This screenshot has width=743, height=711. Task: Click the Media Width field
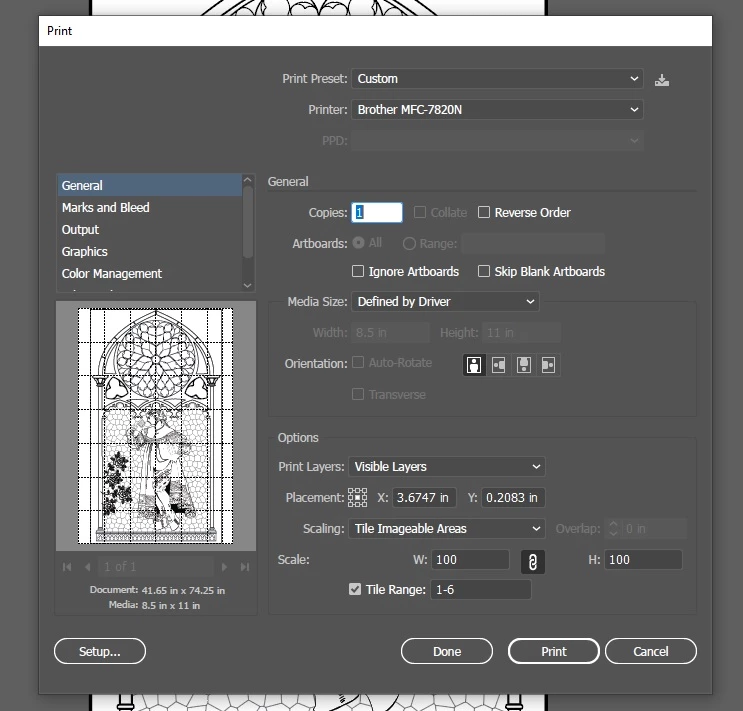pos(390,333)
